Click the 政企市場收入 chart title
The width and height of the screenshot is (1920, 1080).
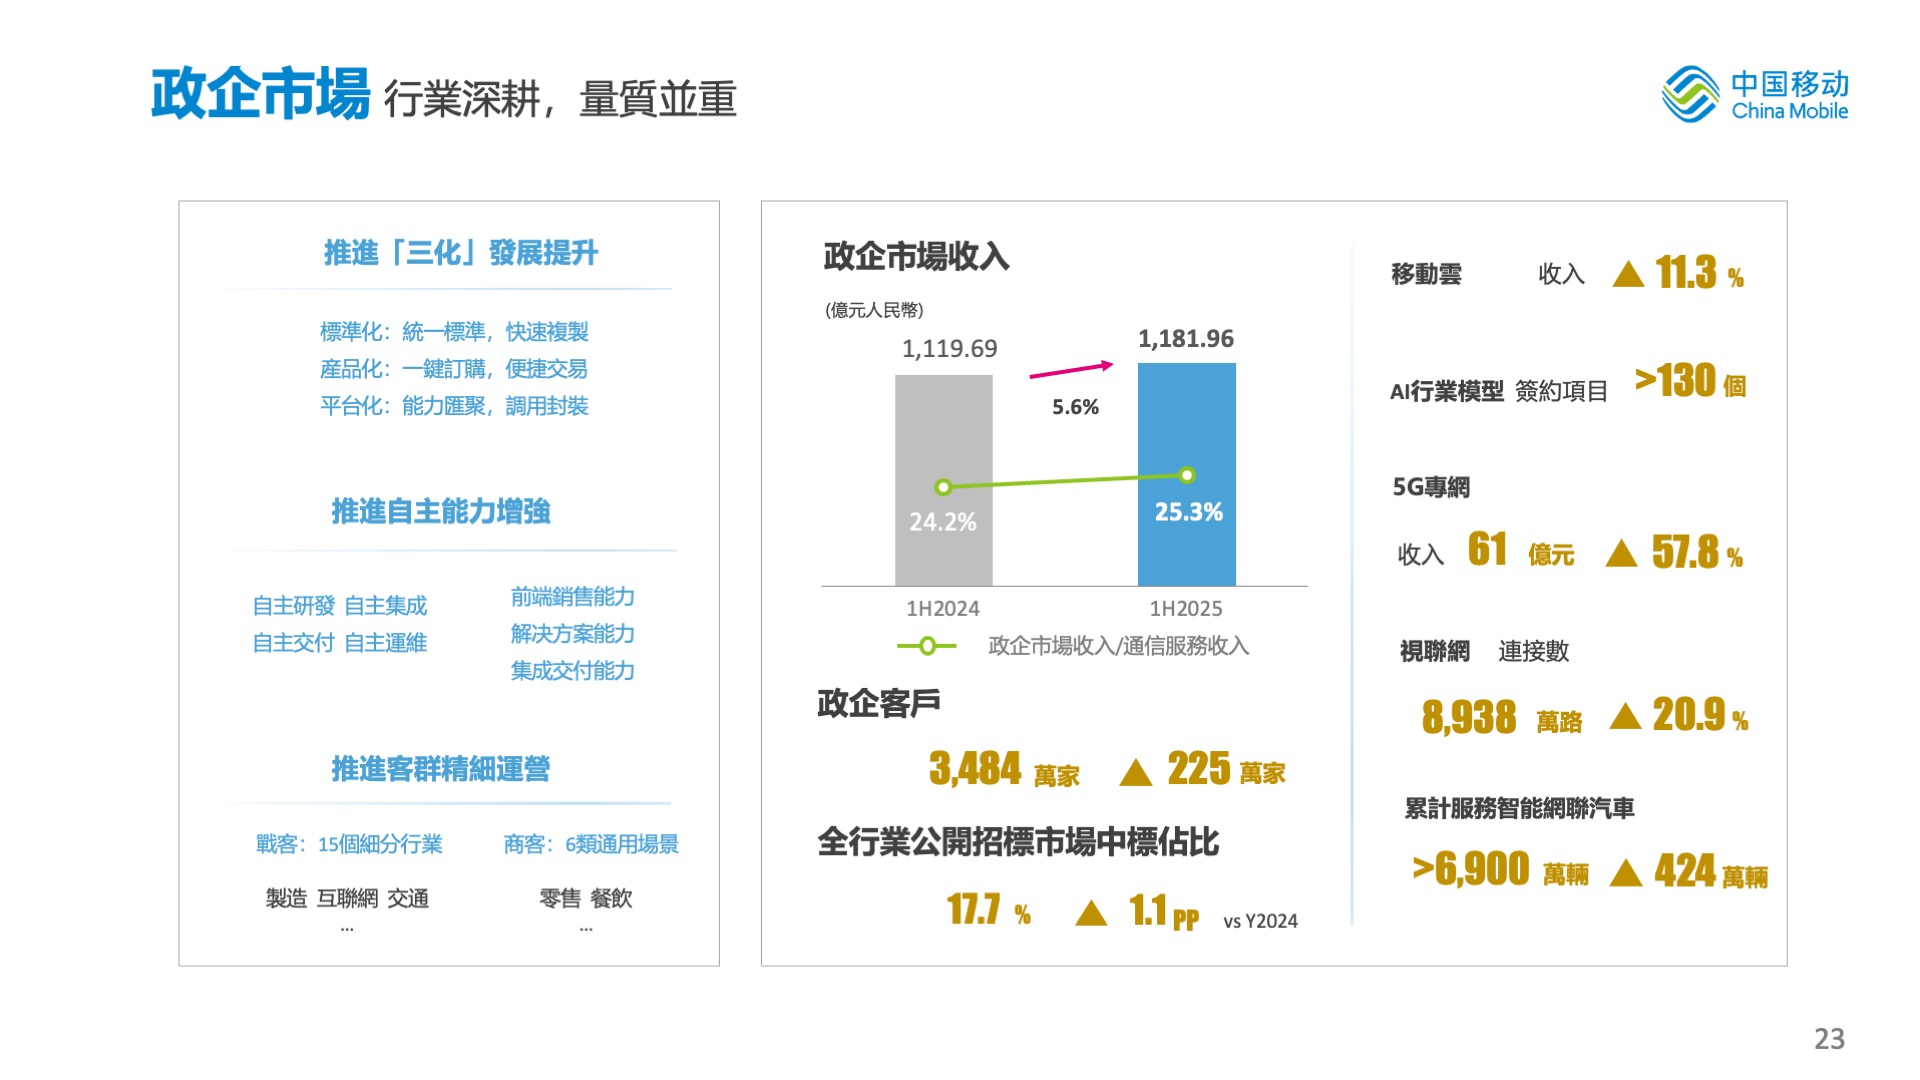[x=916, y=257]
